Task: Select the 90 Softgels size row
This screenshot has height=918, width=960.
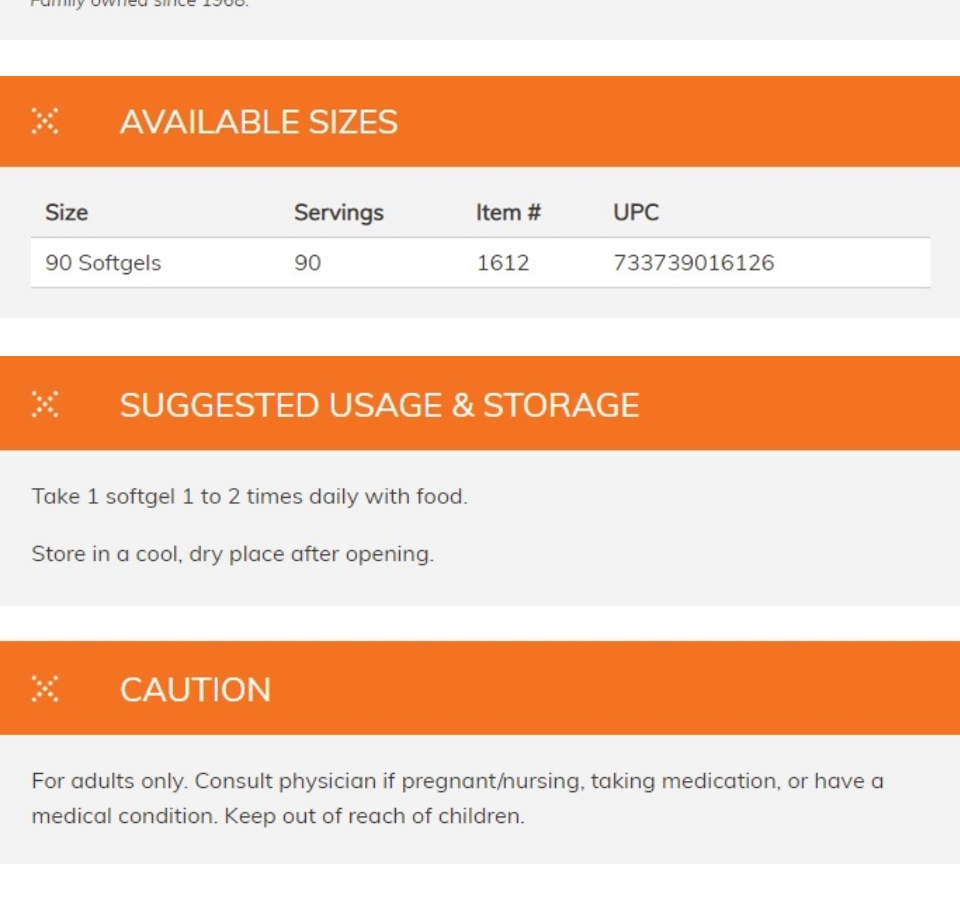Action: pyautogui.click(x=481, y=263)
